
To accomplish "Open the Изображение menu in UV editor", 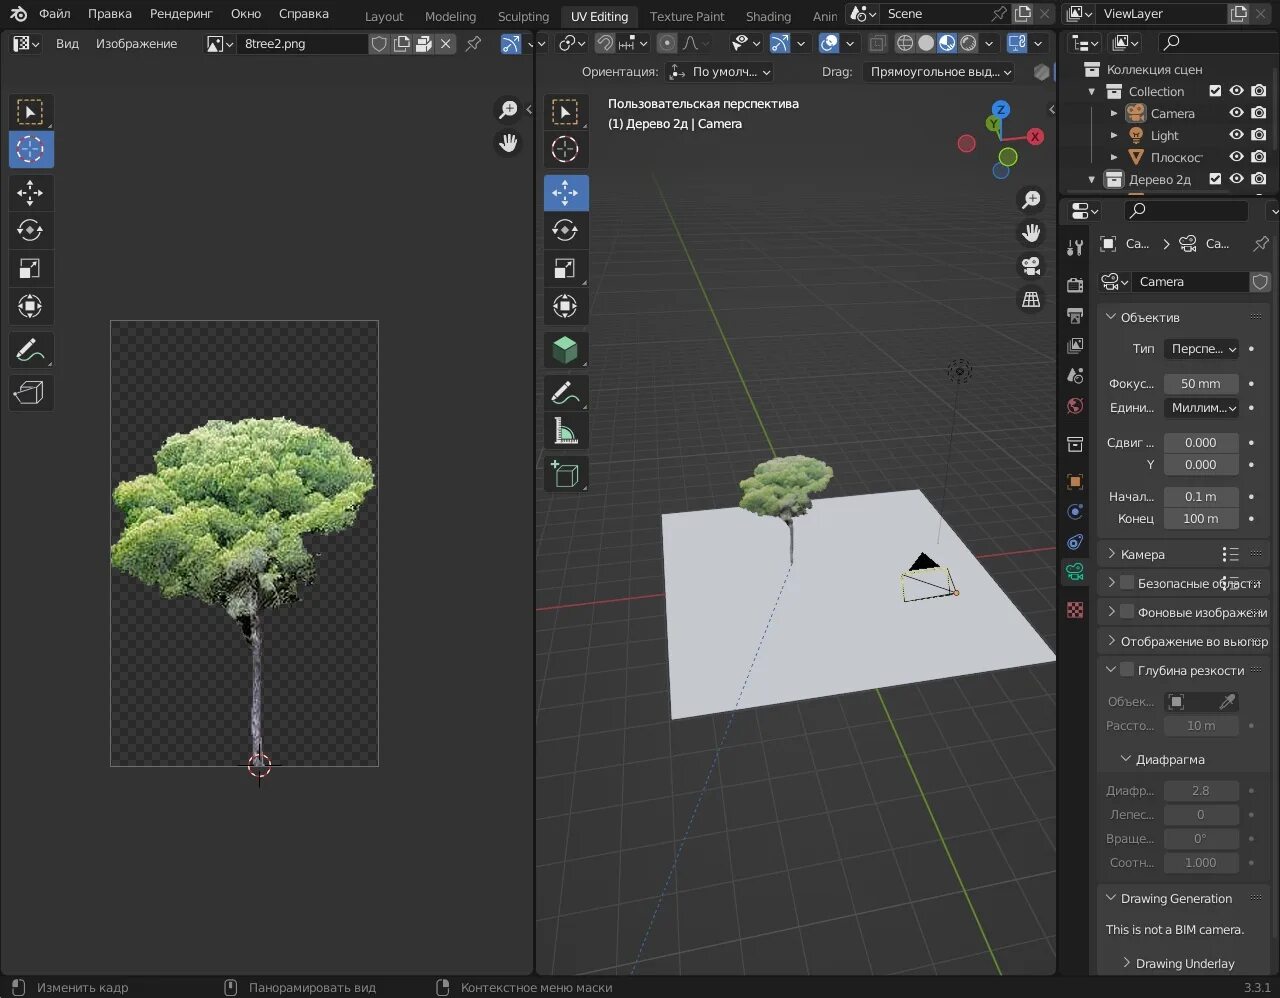I will click(136, 44).
